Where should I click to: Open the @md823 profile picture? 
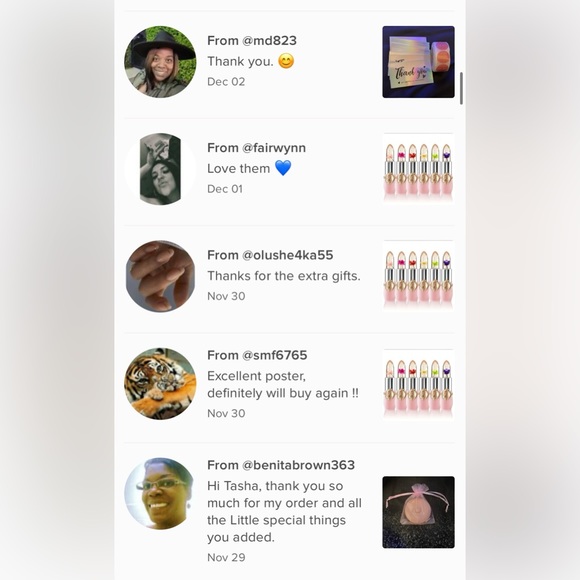pos(160,62)
